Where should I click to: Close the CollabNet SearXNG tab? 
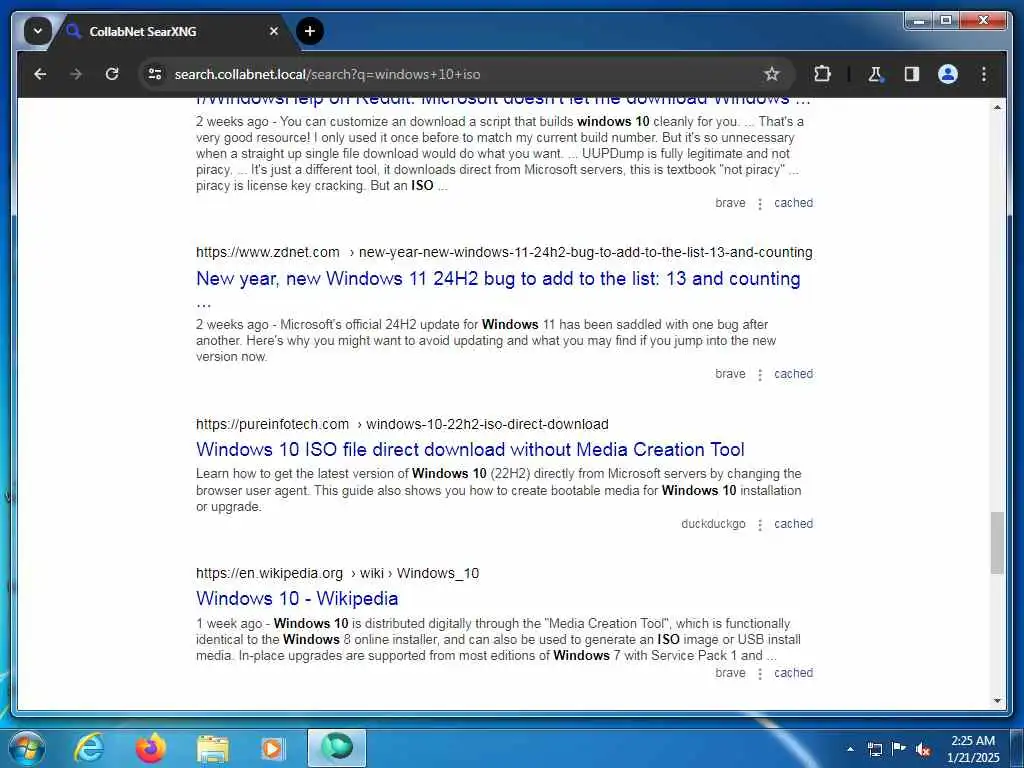point(274,31)
